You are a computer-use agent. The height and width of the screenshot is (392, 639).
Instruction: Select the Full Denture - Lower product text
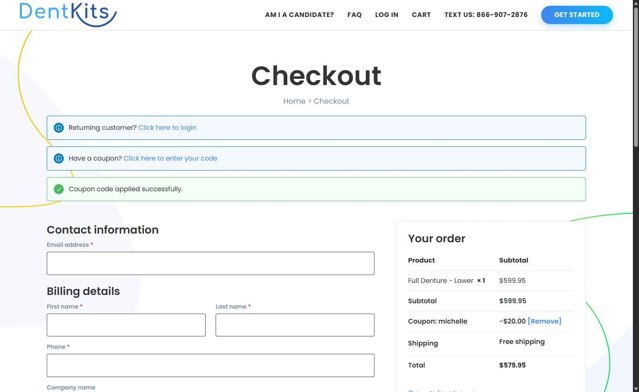tap(441, 280)
